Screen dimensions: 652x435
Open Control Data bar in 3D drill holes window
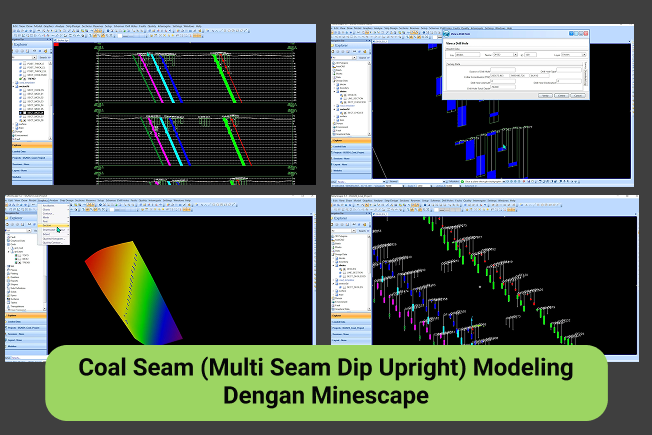[351, 321]
